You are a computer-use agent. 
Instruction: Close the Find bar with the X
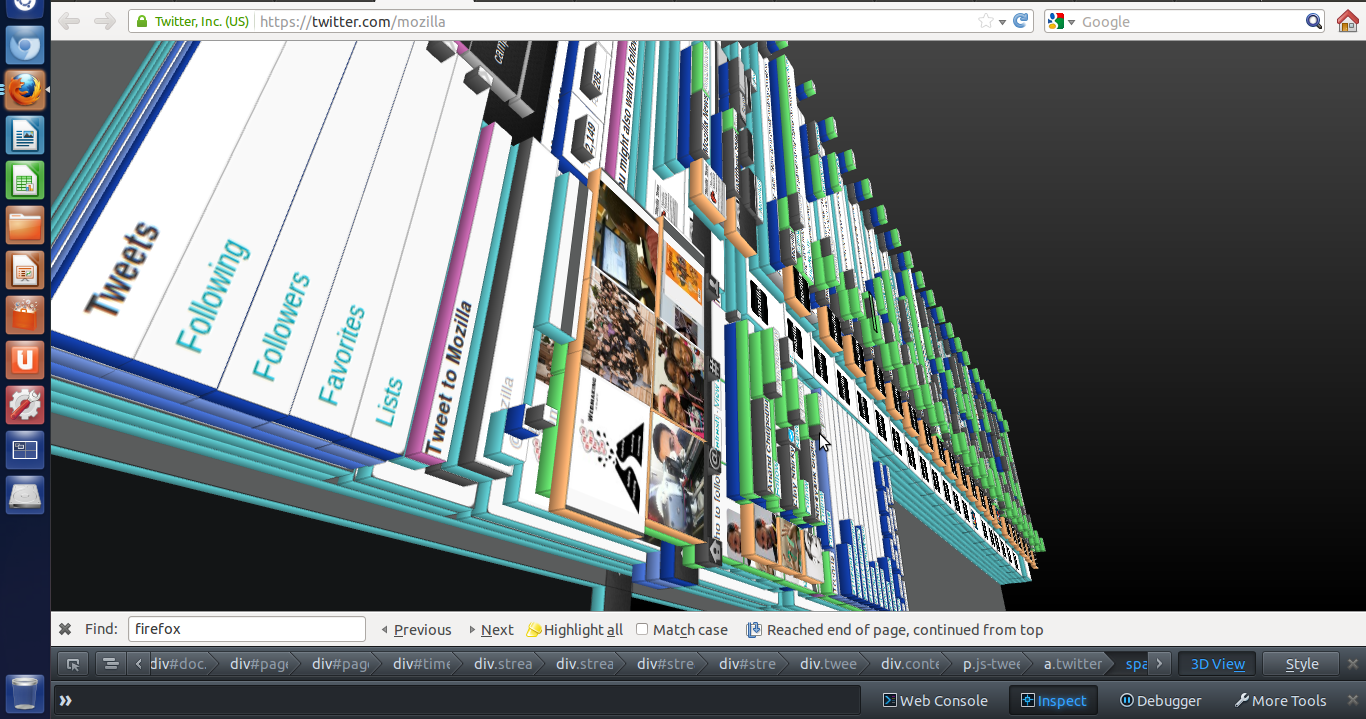pyautogui.click(x=65, y=629)
